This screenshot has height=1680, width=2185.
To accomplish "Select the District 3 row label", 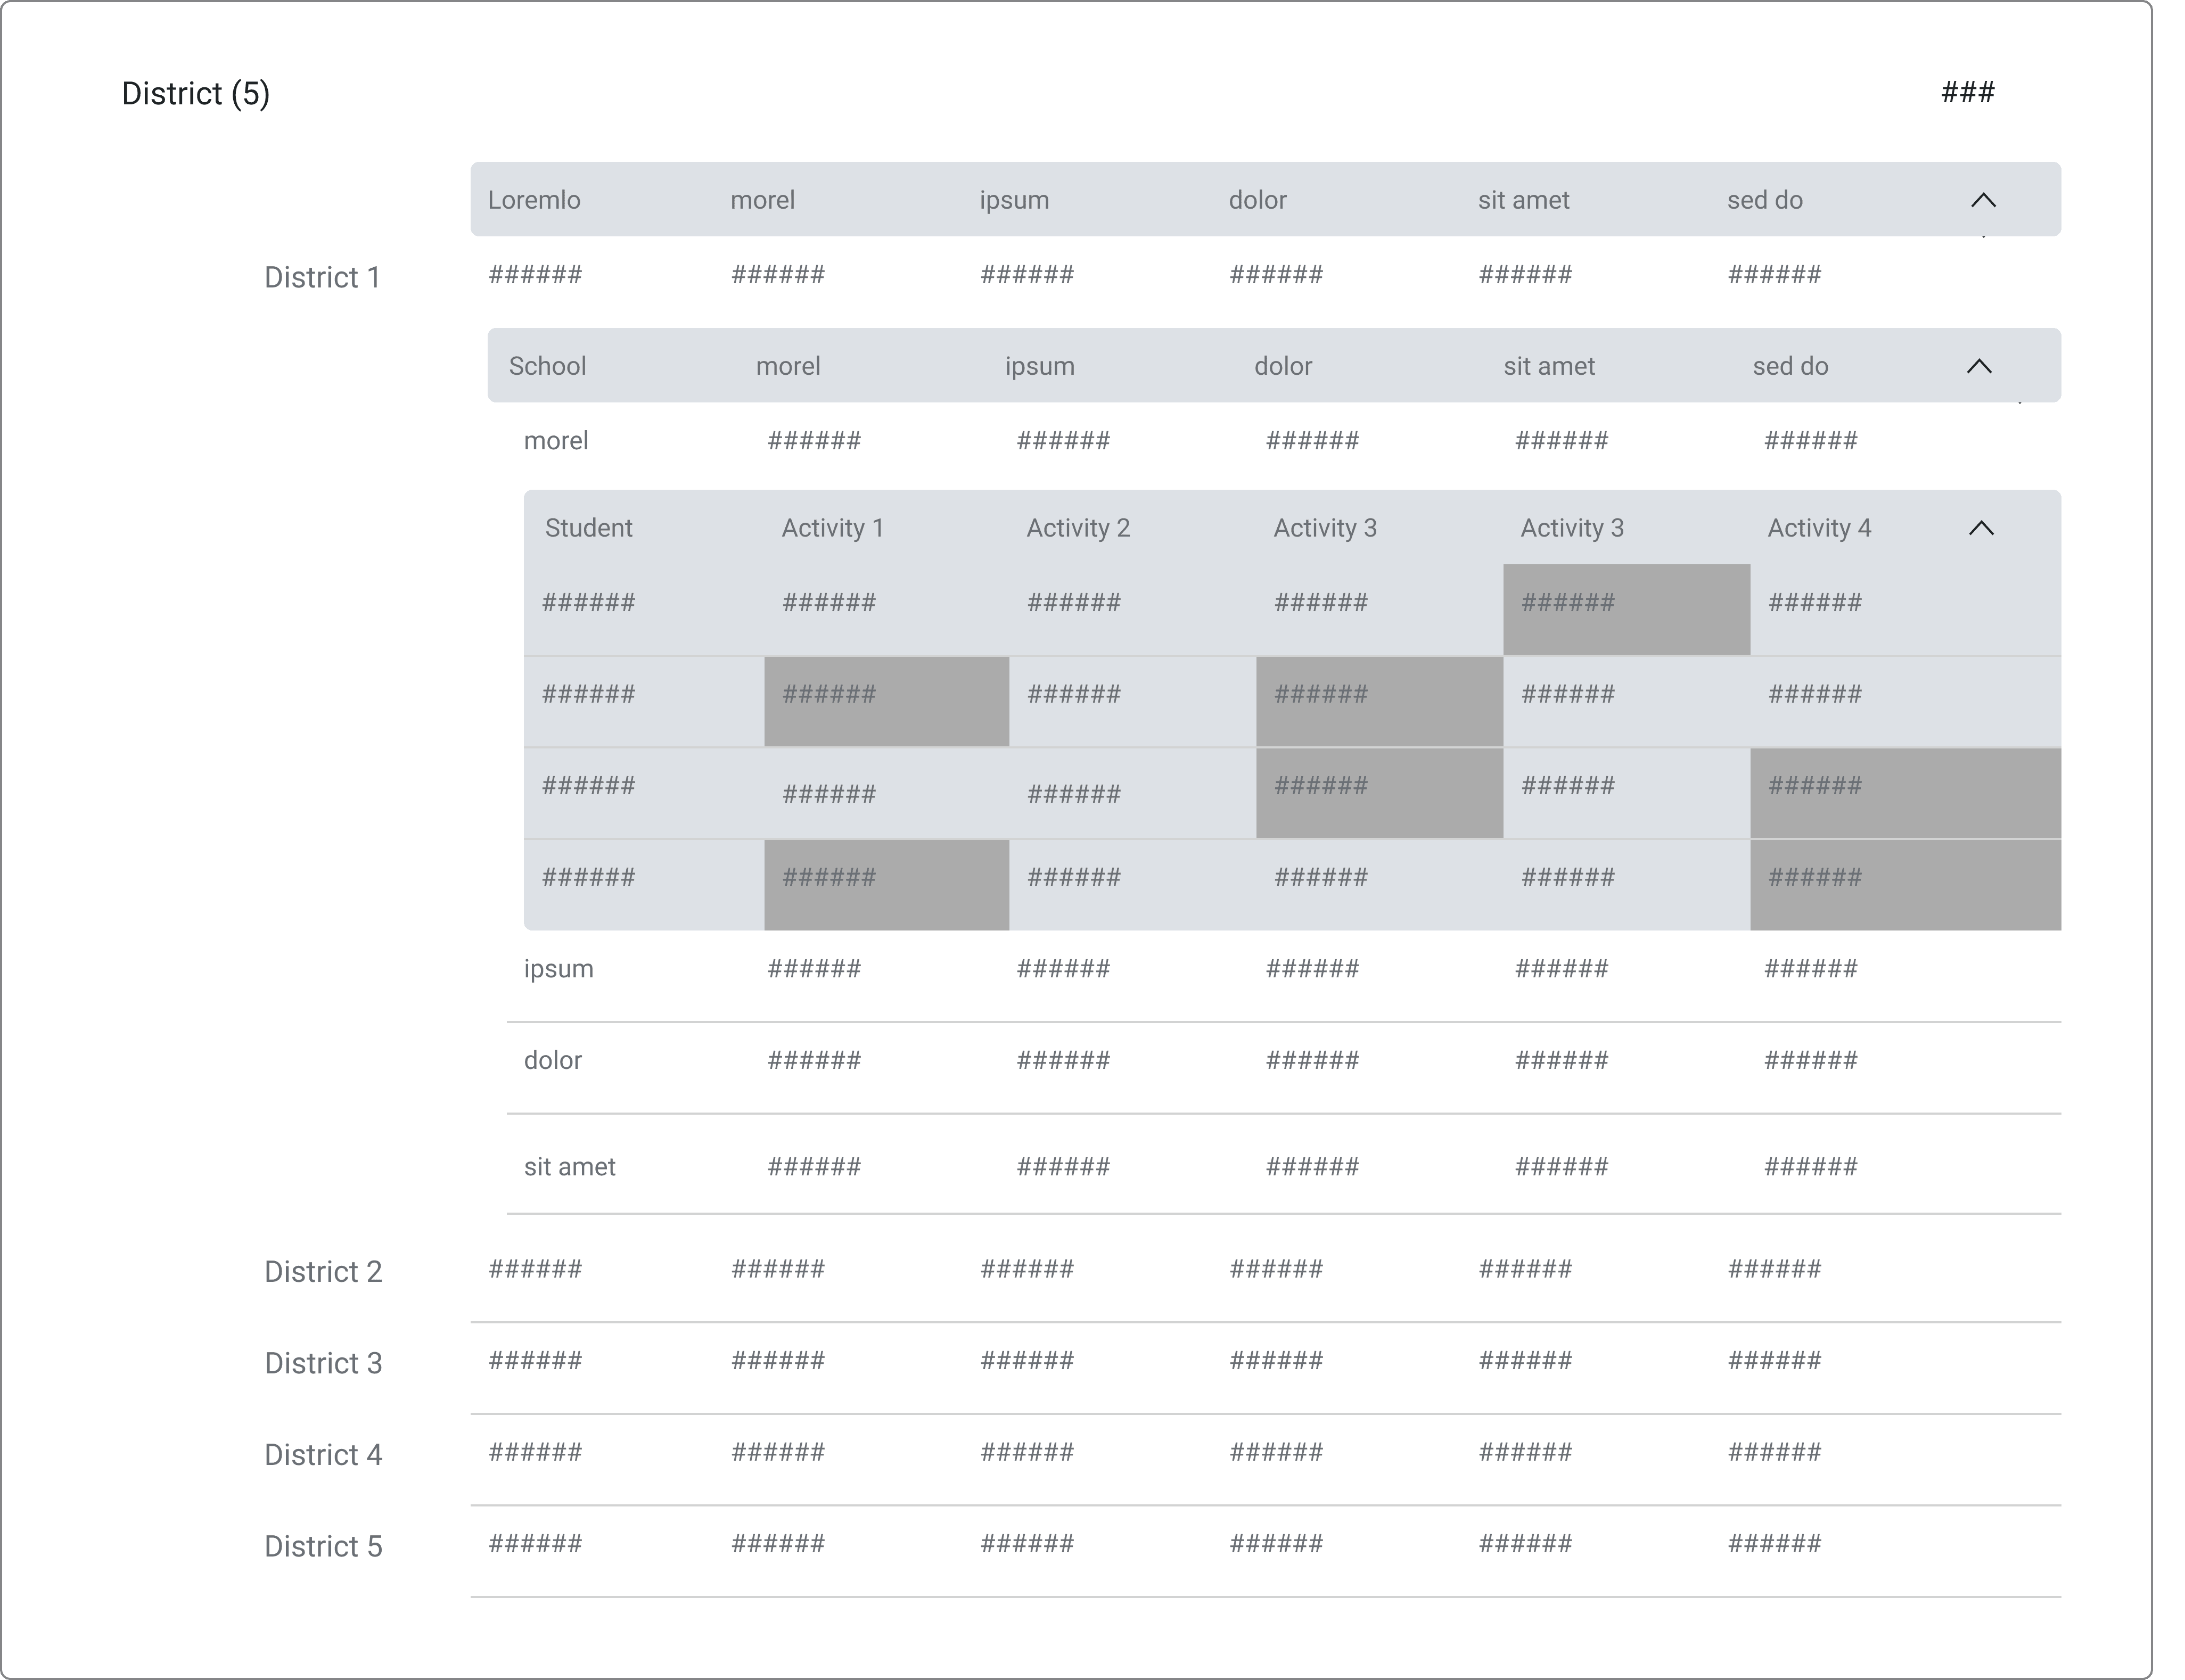I will (323, 1363).
